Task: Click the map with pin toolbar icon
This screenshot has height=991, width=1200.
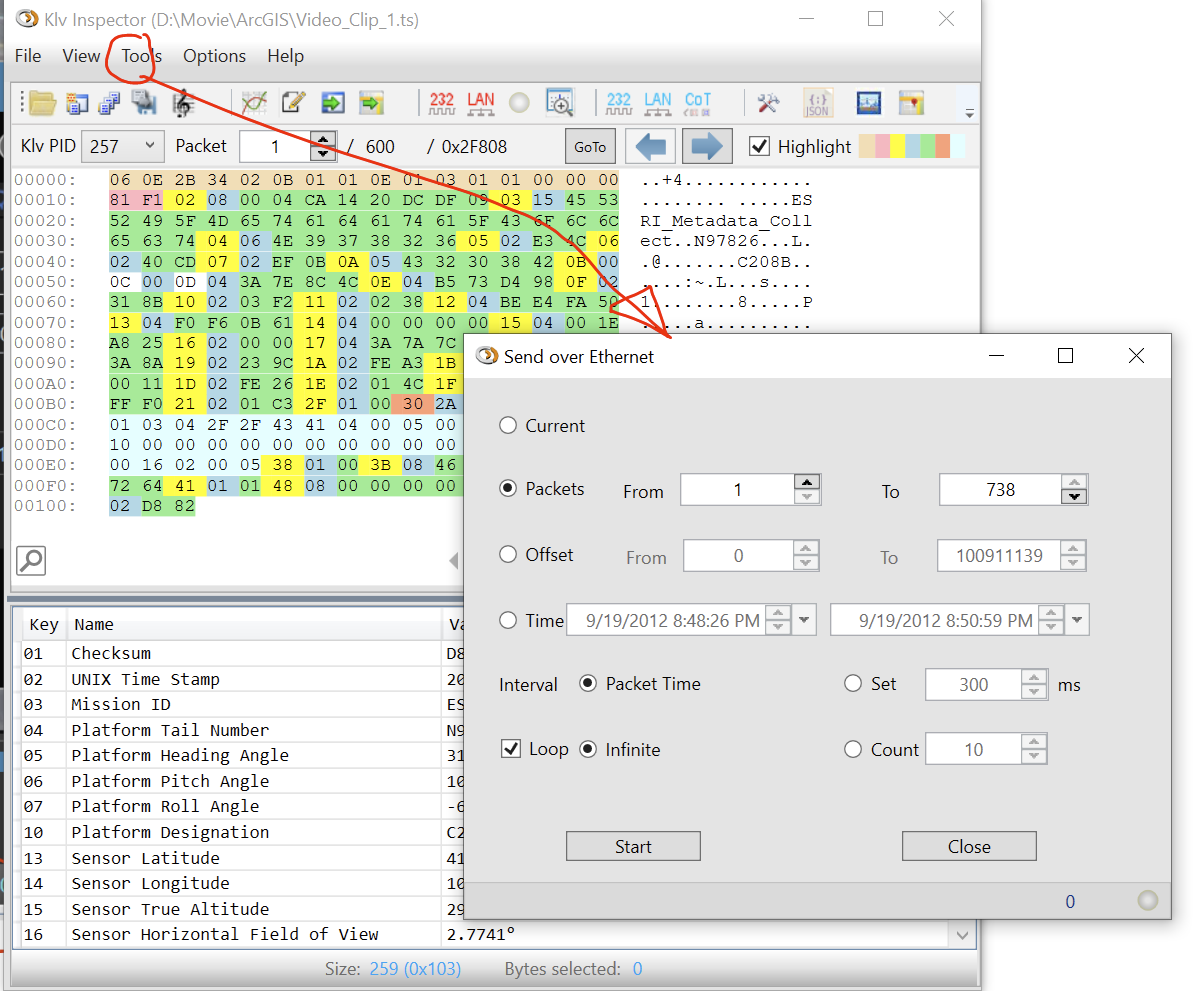Action: click(x=911, y=102)
